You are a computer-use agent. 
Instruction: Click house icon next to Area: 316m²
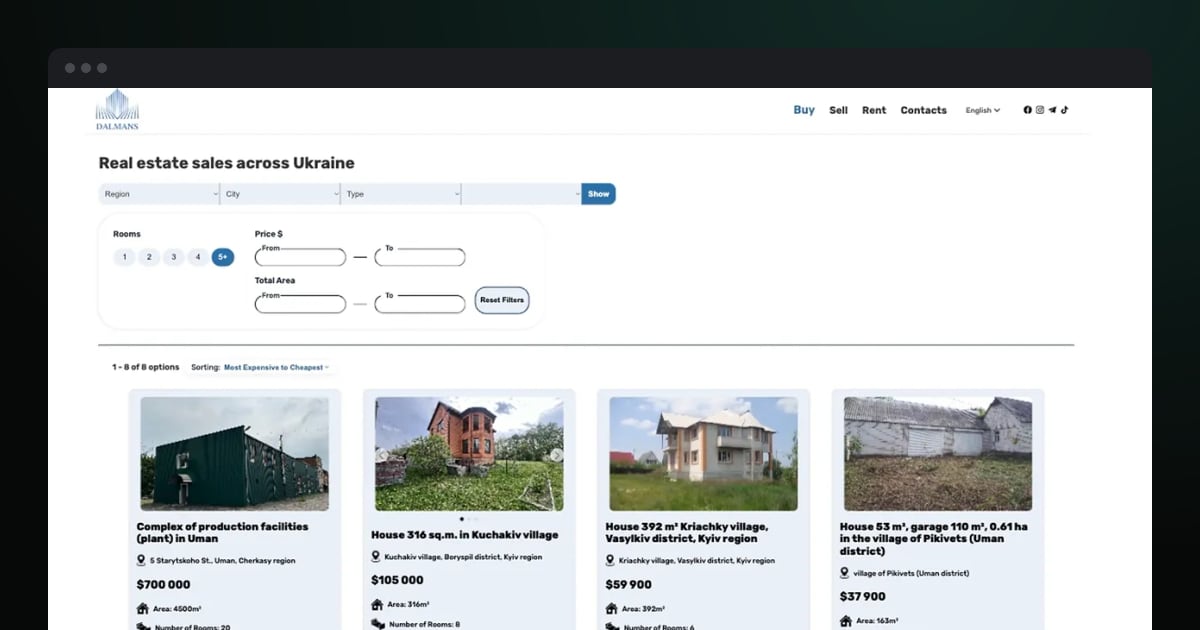(x=377, y=605)
